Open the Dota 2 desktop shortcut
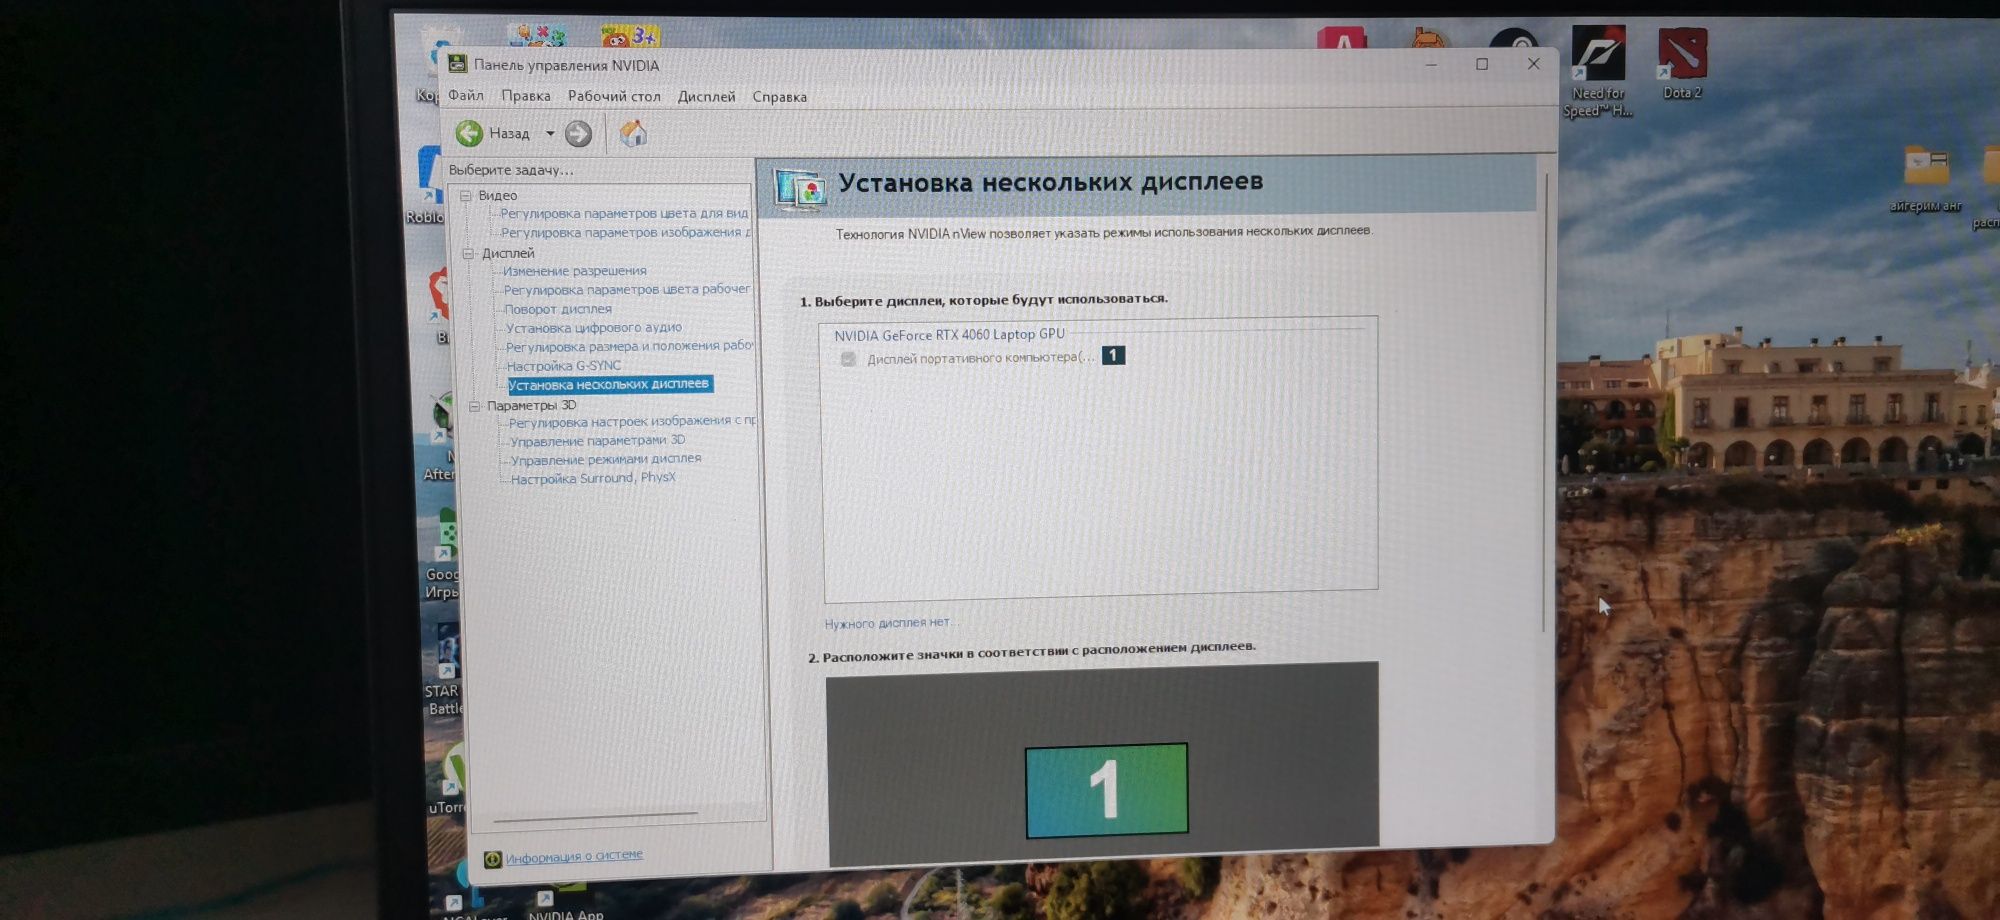 point(1682,64)
